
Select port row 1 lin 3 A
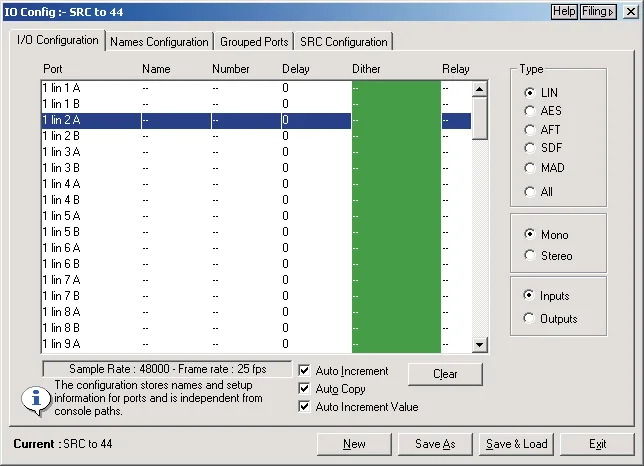(x=256, y=152)
